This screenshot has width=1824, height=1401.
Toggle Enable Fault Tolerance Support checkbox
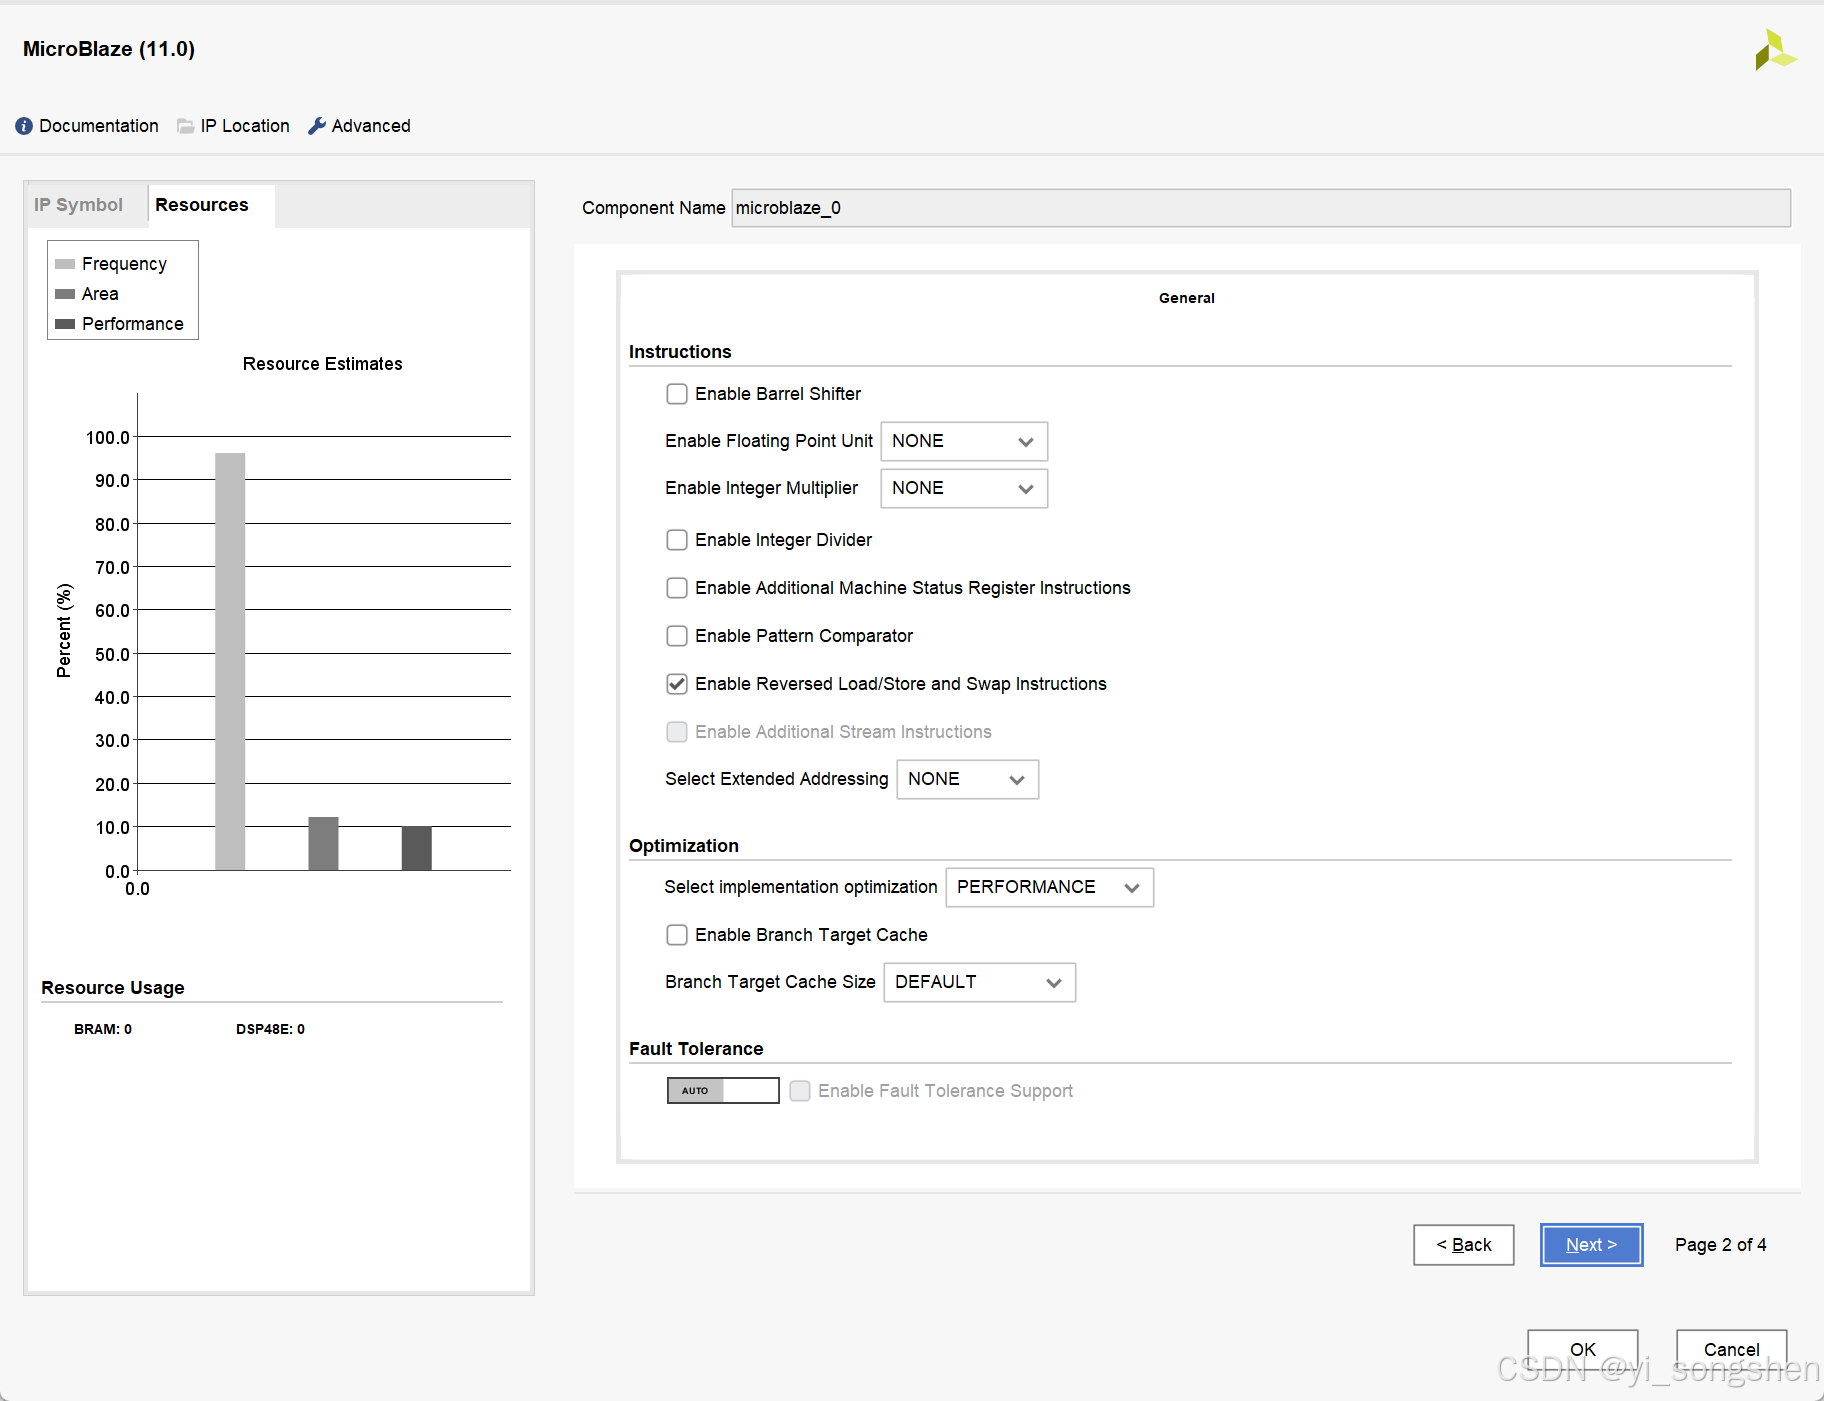800,1091
